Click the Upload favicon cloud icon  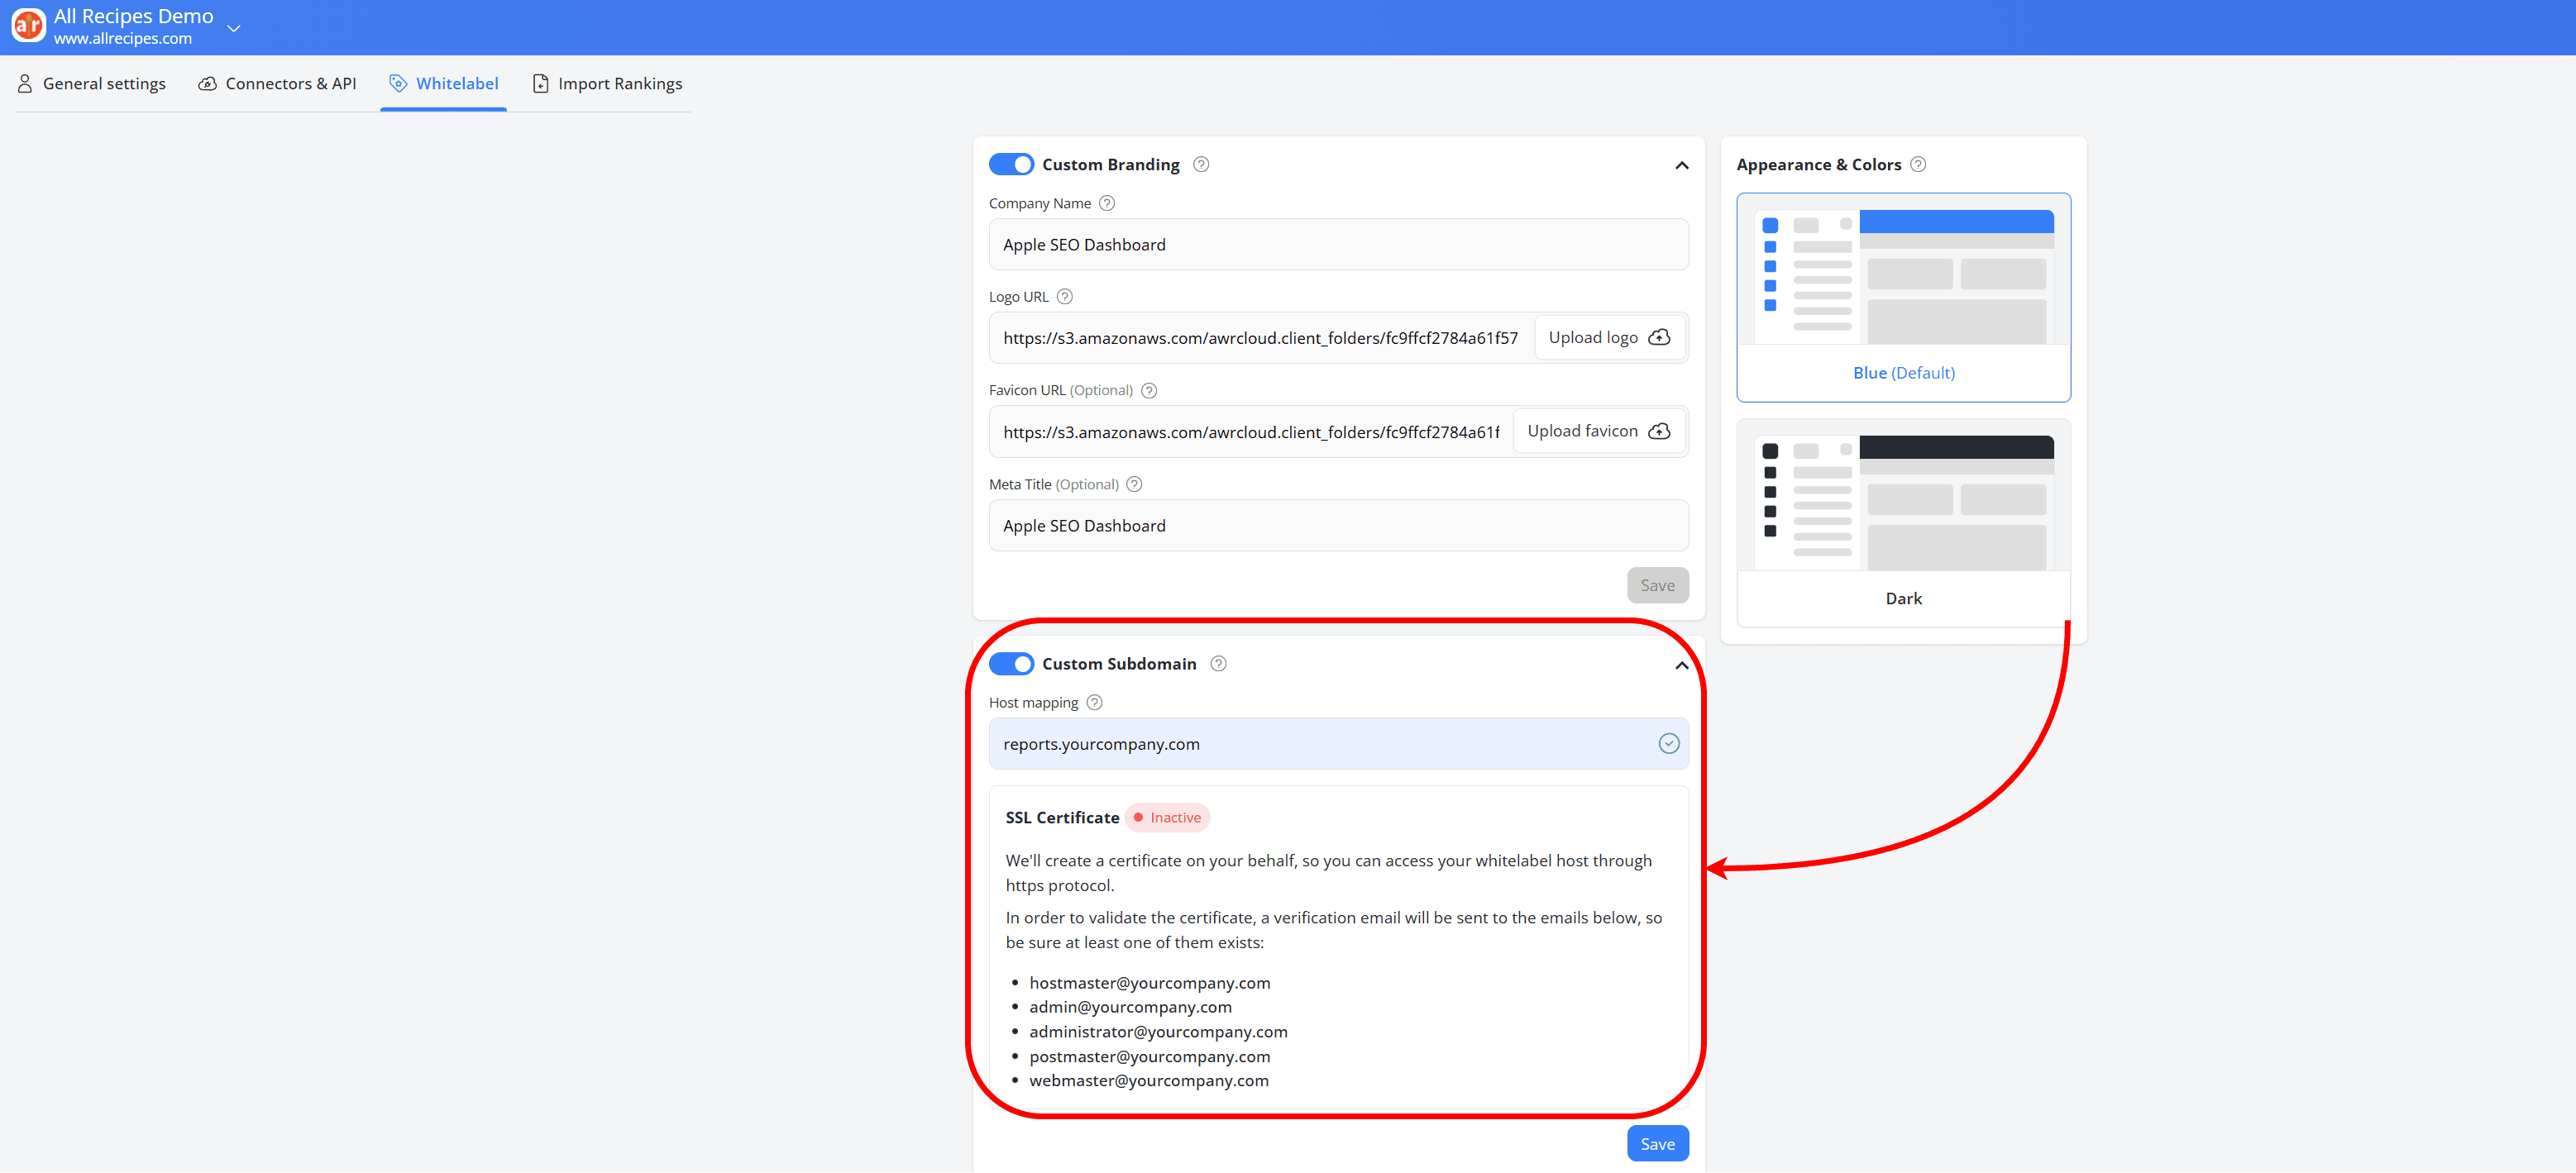[1659, 431]
